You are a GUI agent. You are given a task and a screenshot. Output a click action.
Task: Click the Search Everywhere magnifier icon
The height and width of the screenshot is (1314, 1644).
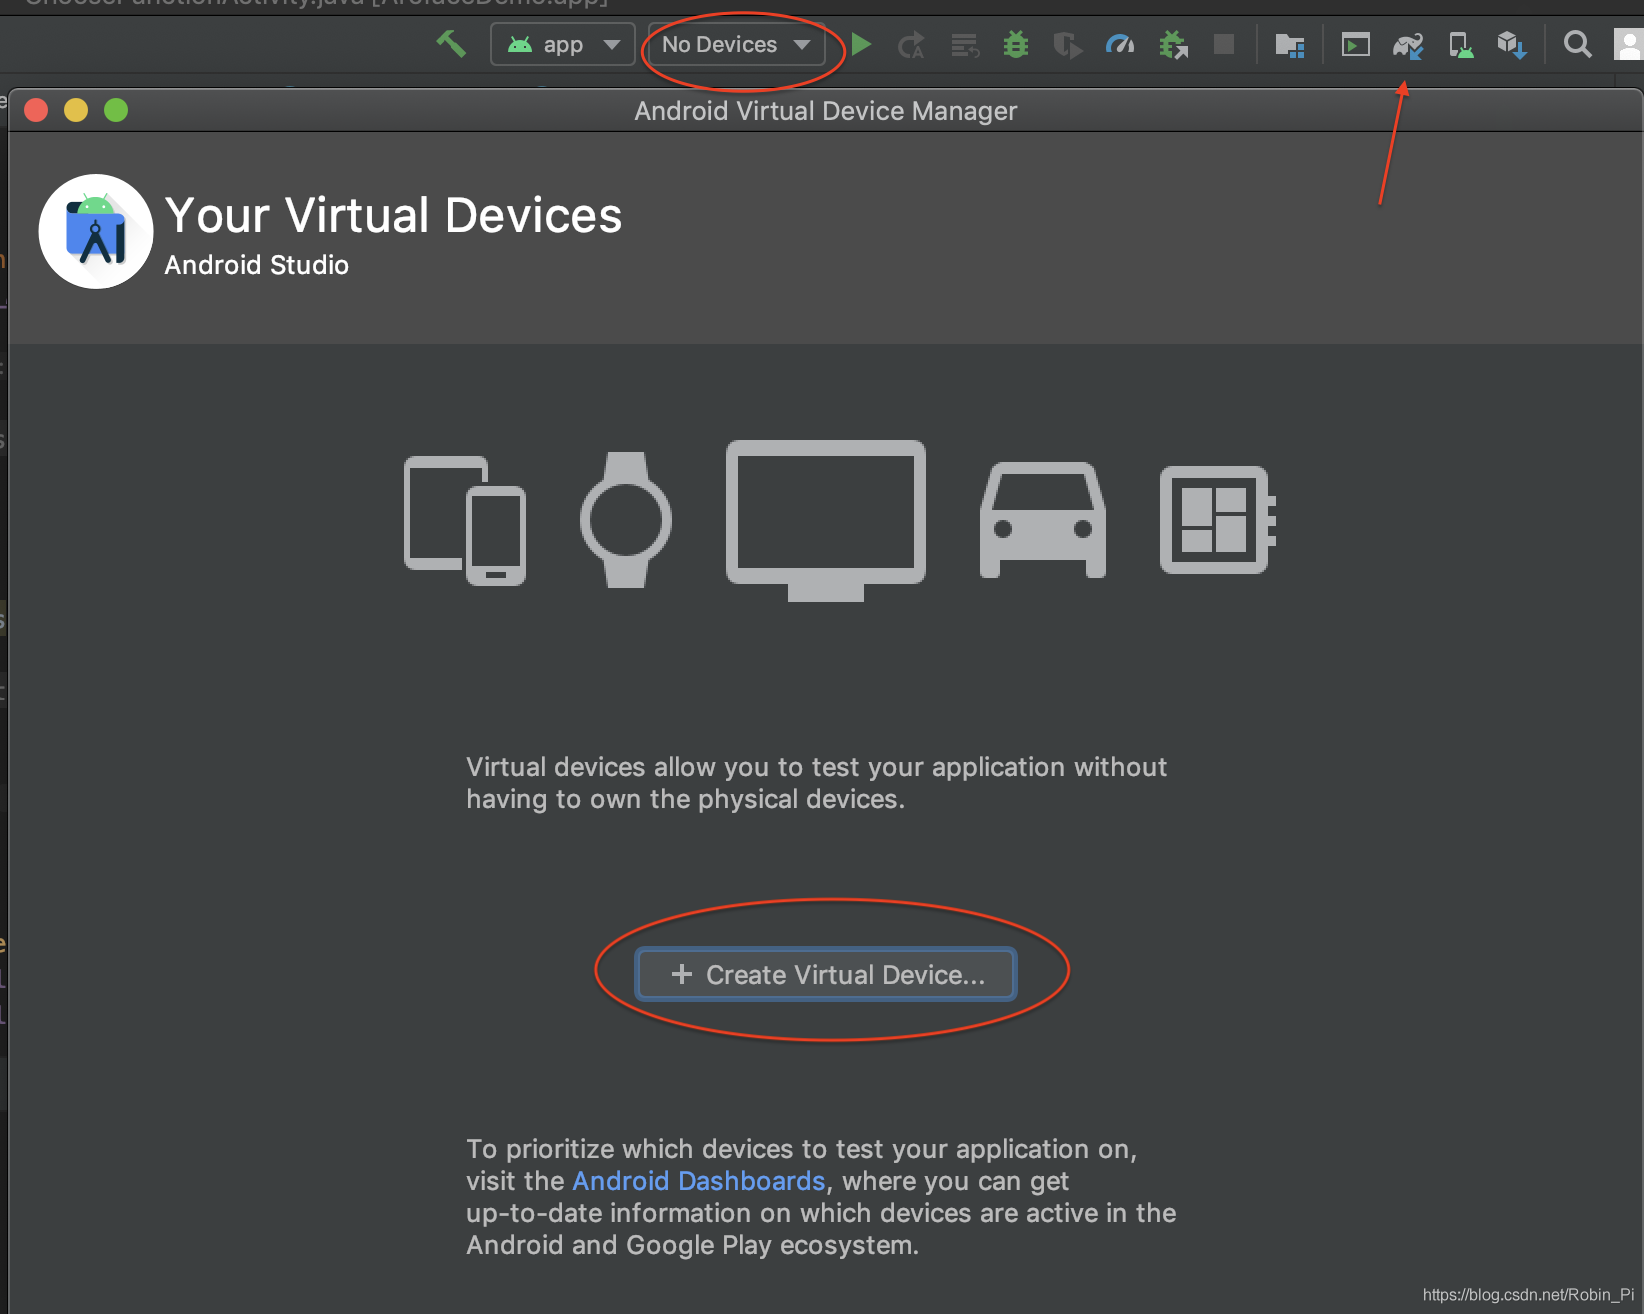pyautogui.click(x=1578, y=44)
